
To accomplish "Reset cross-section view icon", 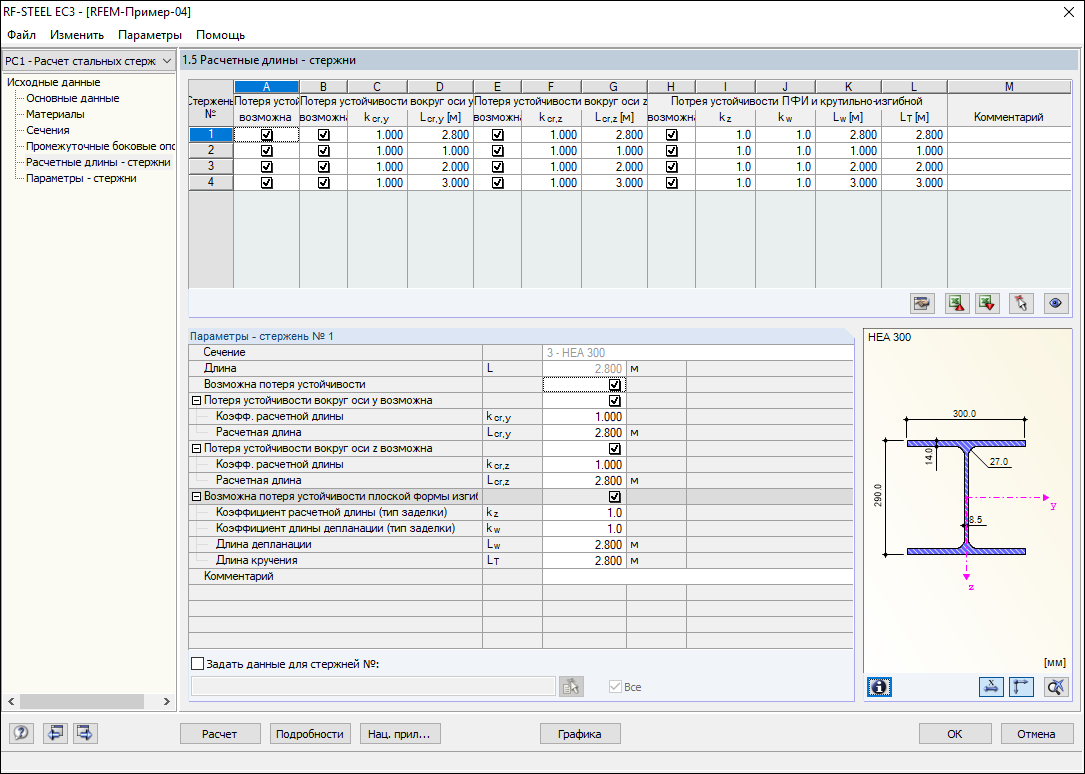I will (x=1056, y=687).
